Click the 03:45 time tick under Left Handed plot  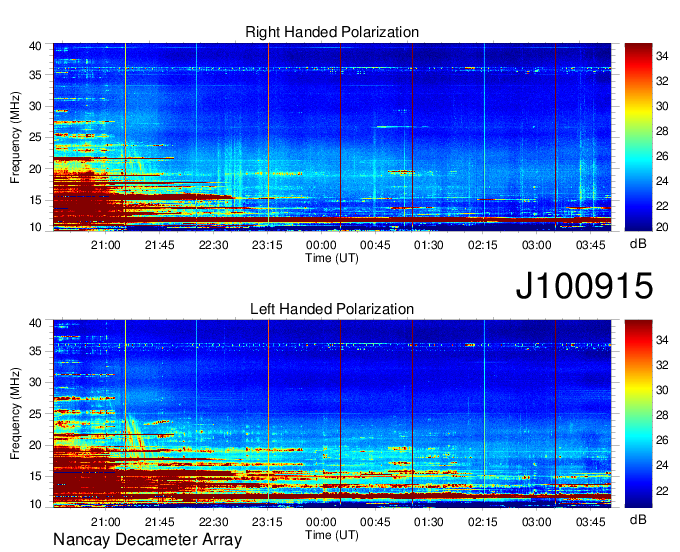point(591,522)
